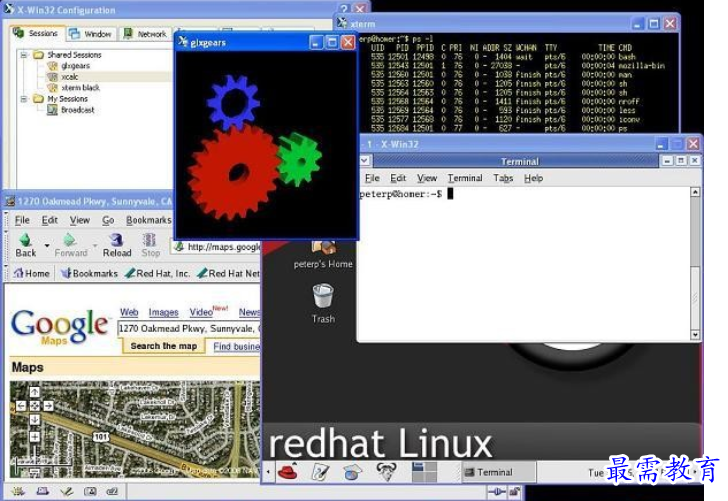Open window menu arrow on Terminal titlebar

pyautogui.click(x=365, y=161)
